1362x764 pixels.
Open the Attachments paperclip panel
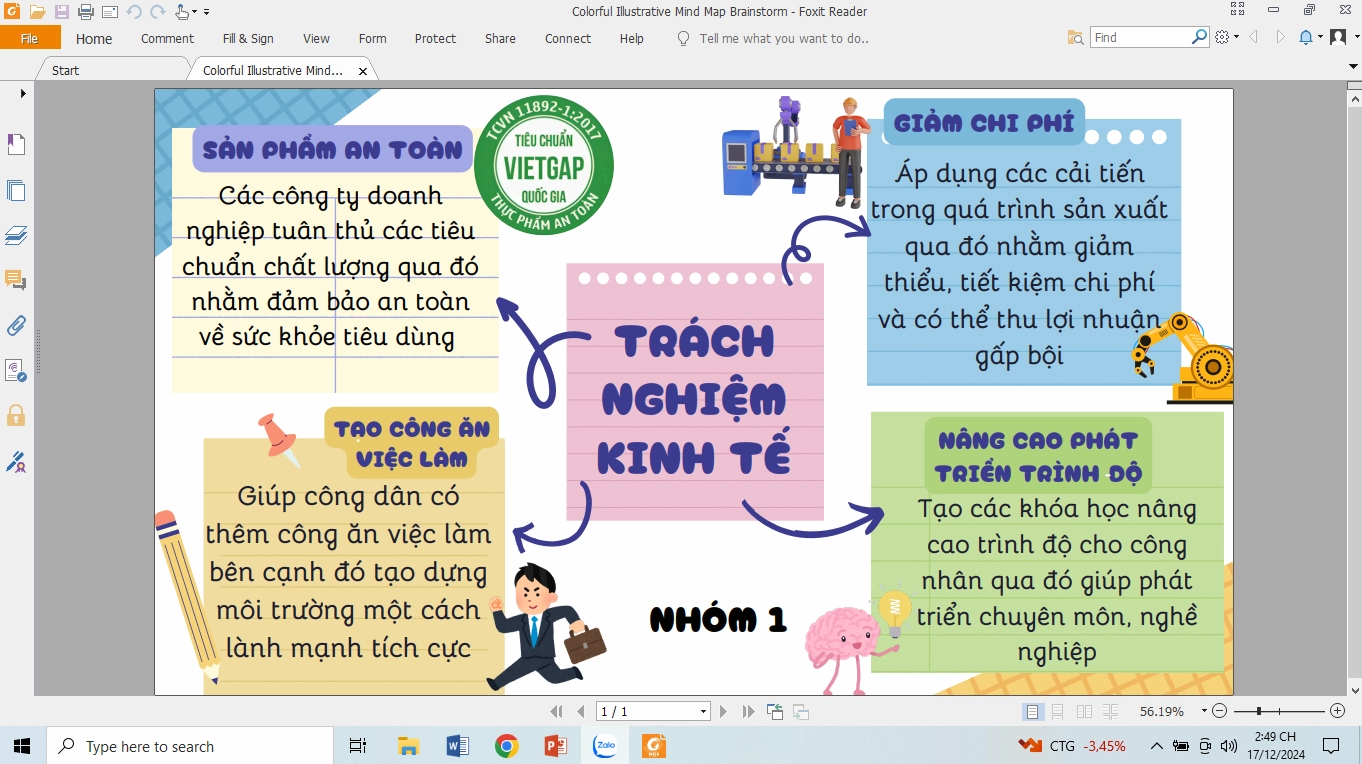[16, 325]
